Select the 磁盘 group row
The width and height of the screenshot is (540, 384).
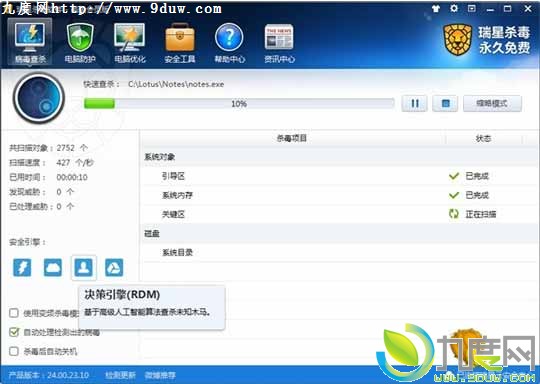tap(339, 233)
